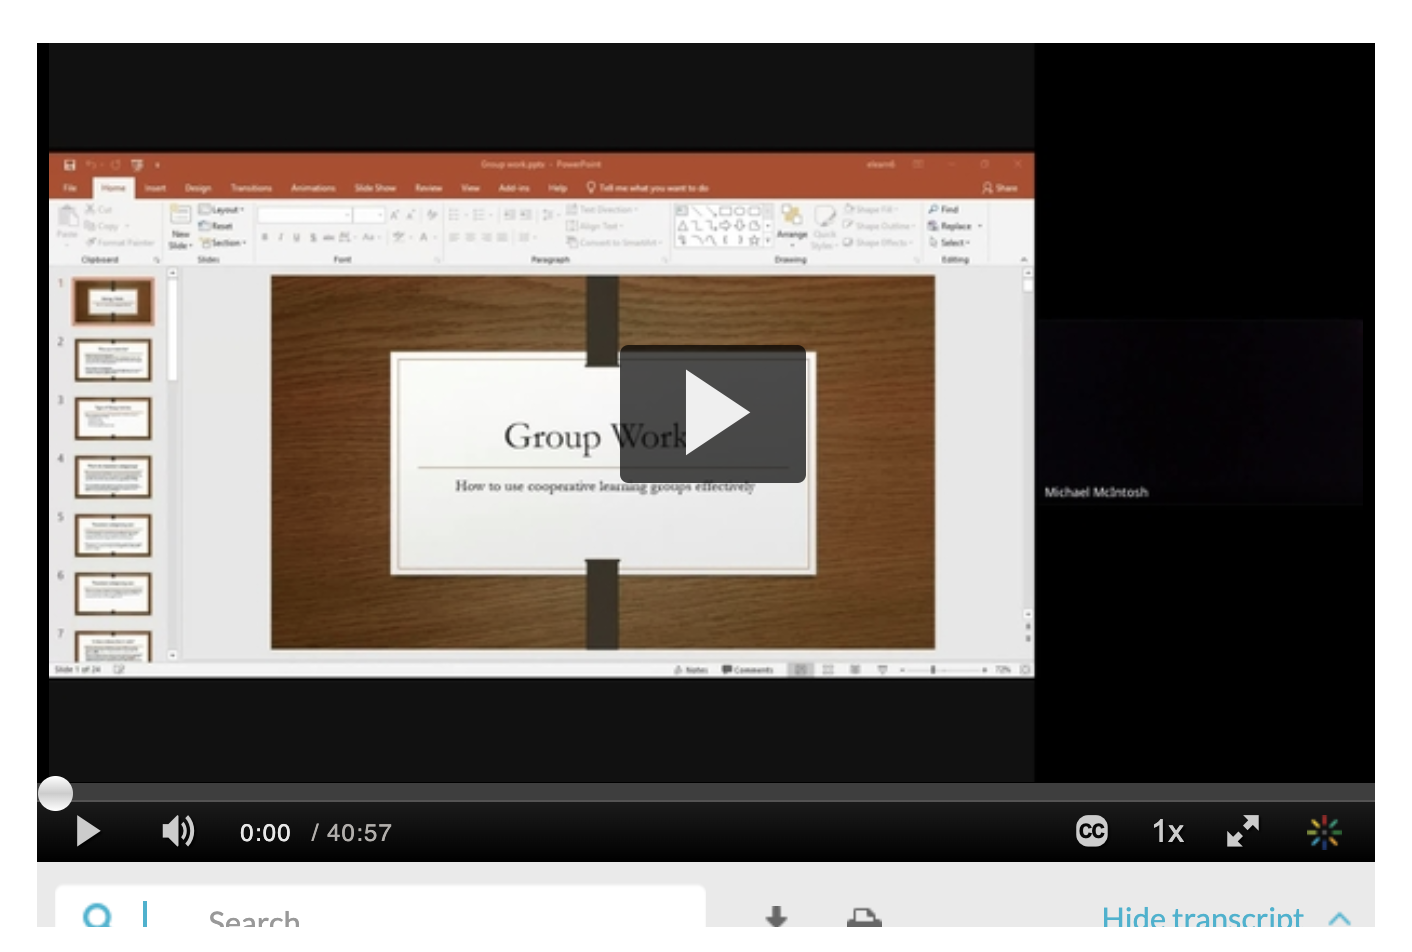Start video with the large center play button
Screen dimensions: 1412x952
[713, 414]
